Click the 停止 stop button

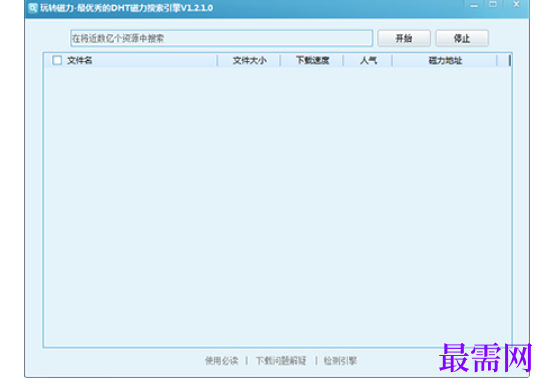[462, 38]
